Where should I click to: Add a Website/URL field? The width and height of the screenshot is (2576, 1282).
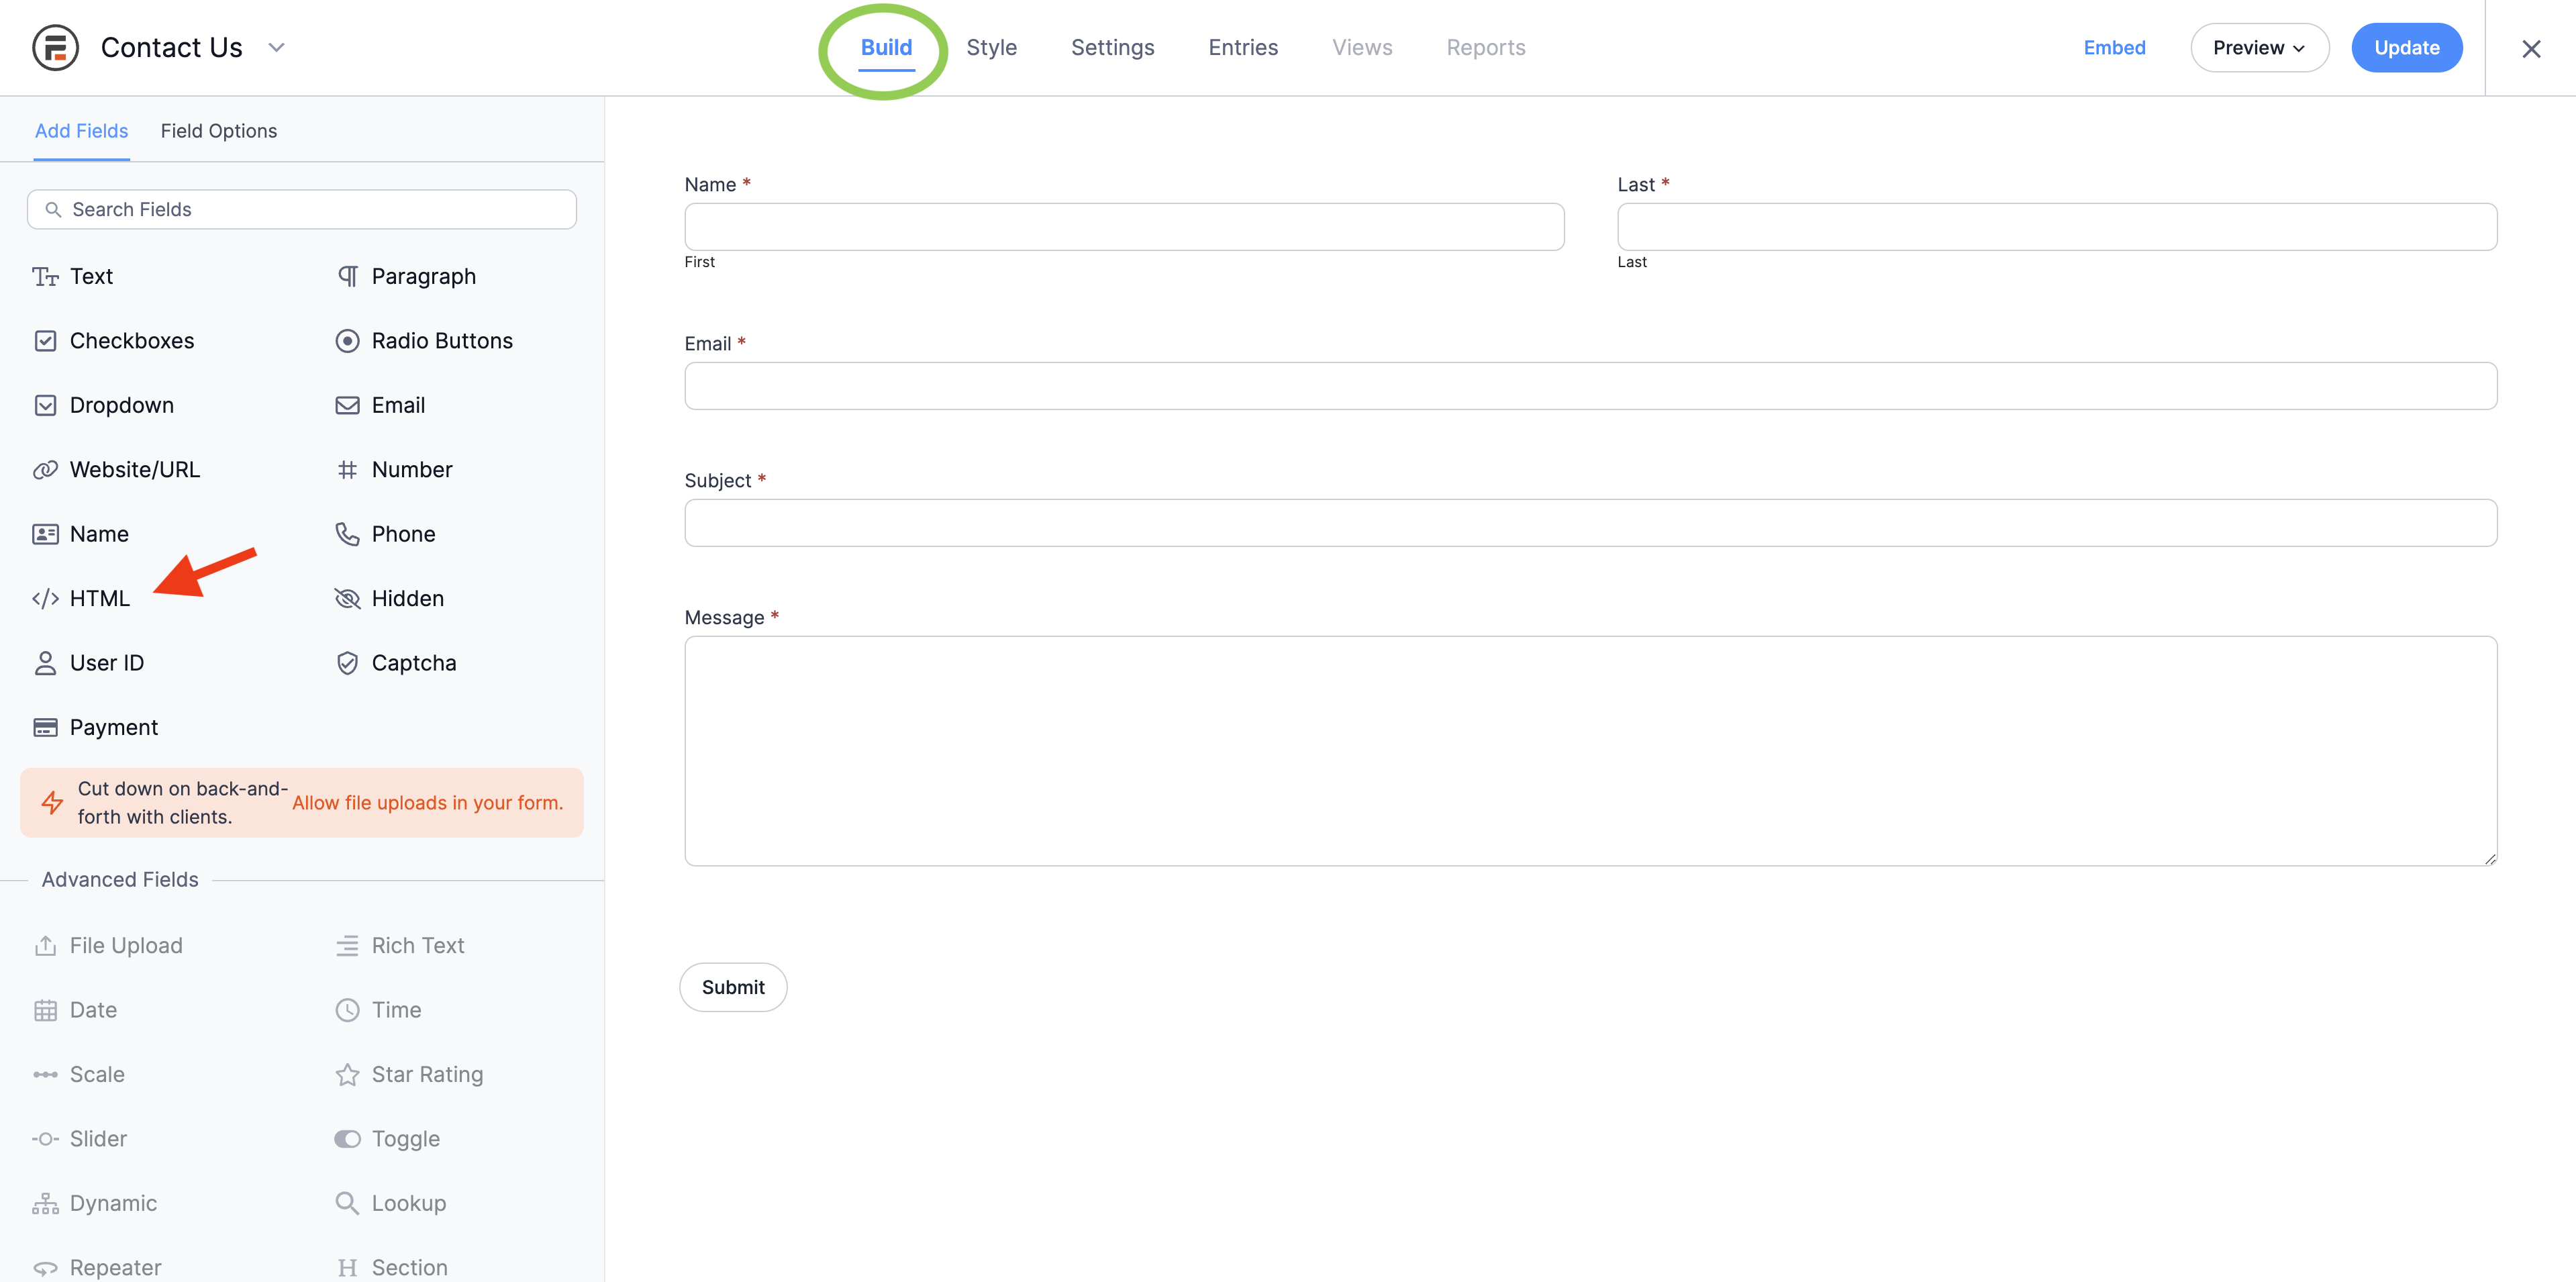pyautogui.click(x=134, y=470)
